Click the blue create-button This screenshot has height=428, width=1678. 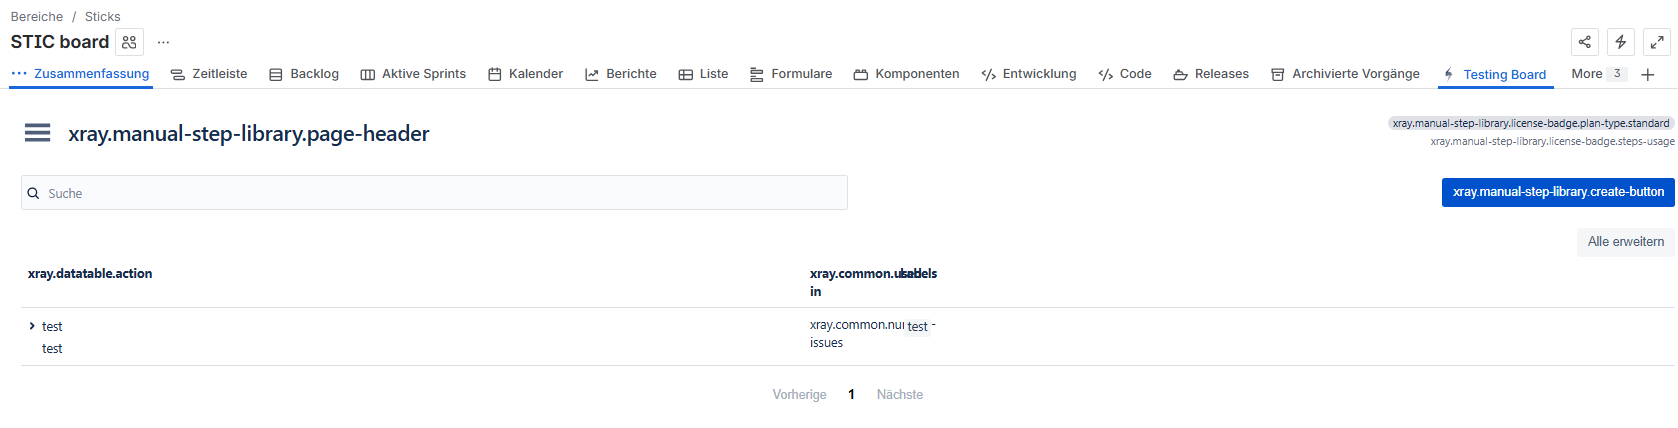[x=1557, y=192]
